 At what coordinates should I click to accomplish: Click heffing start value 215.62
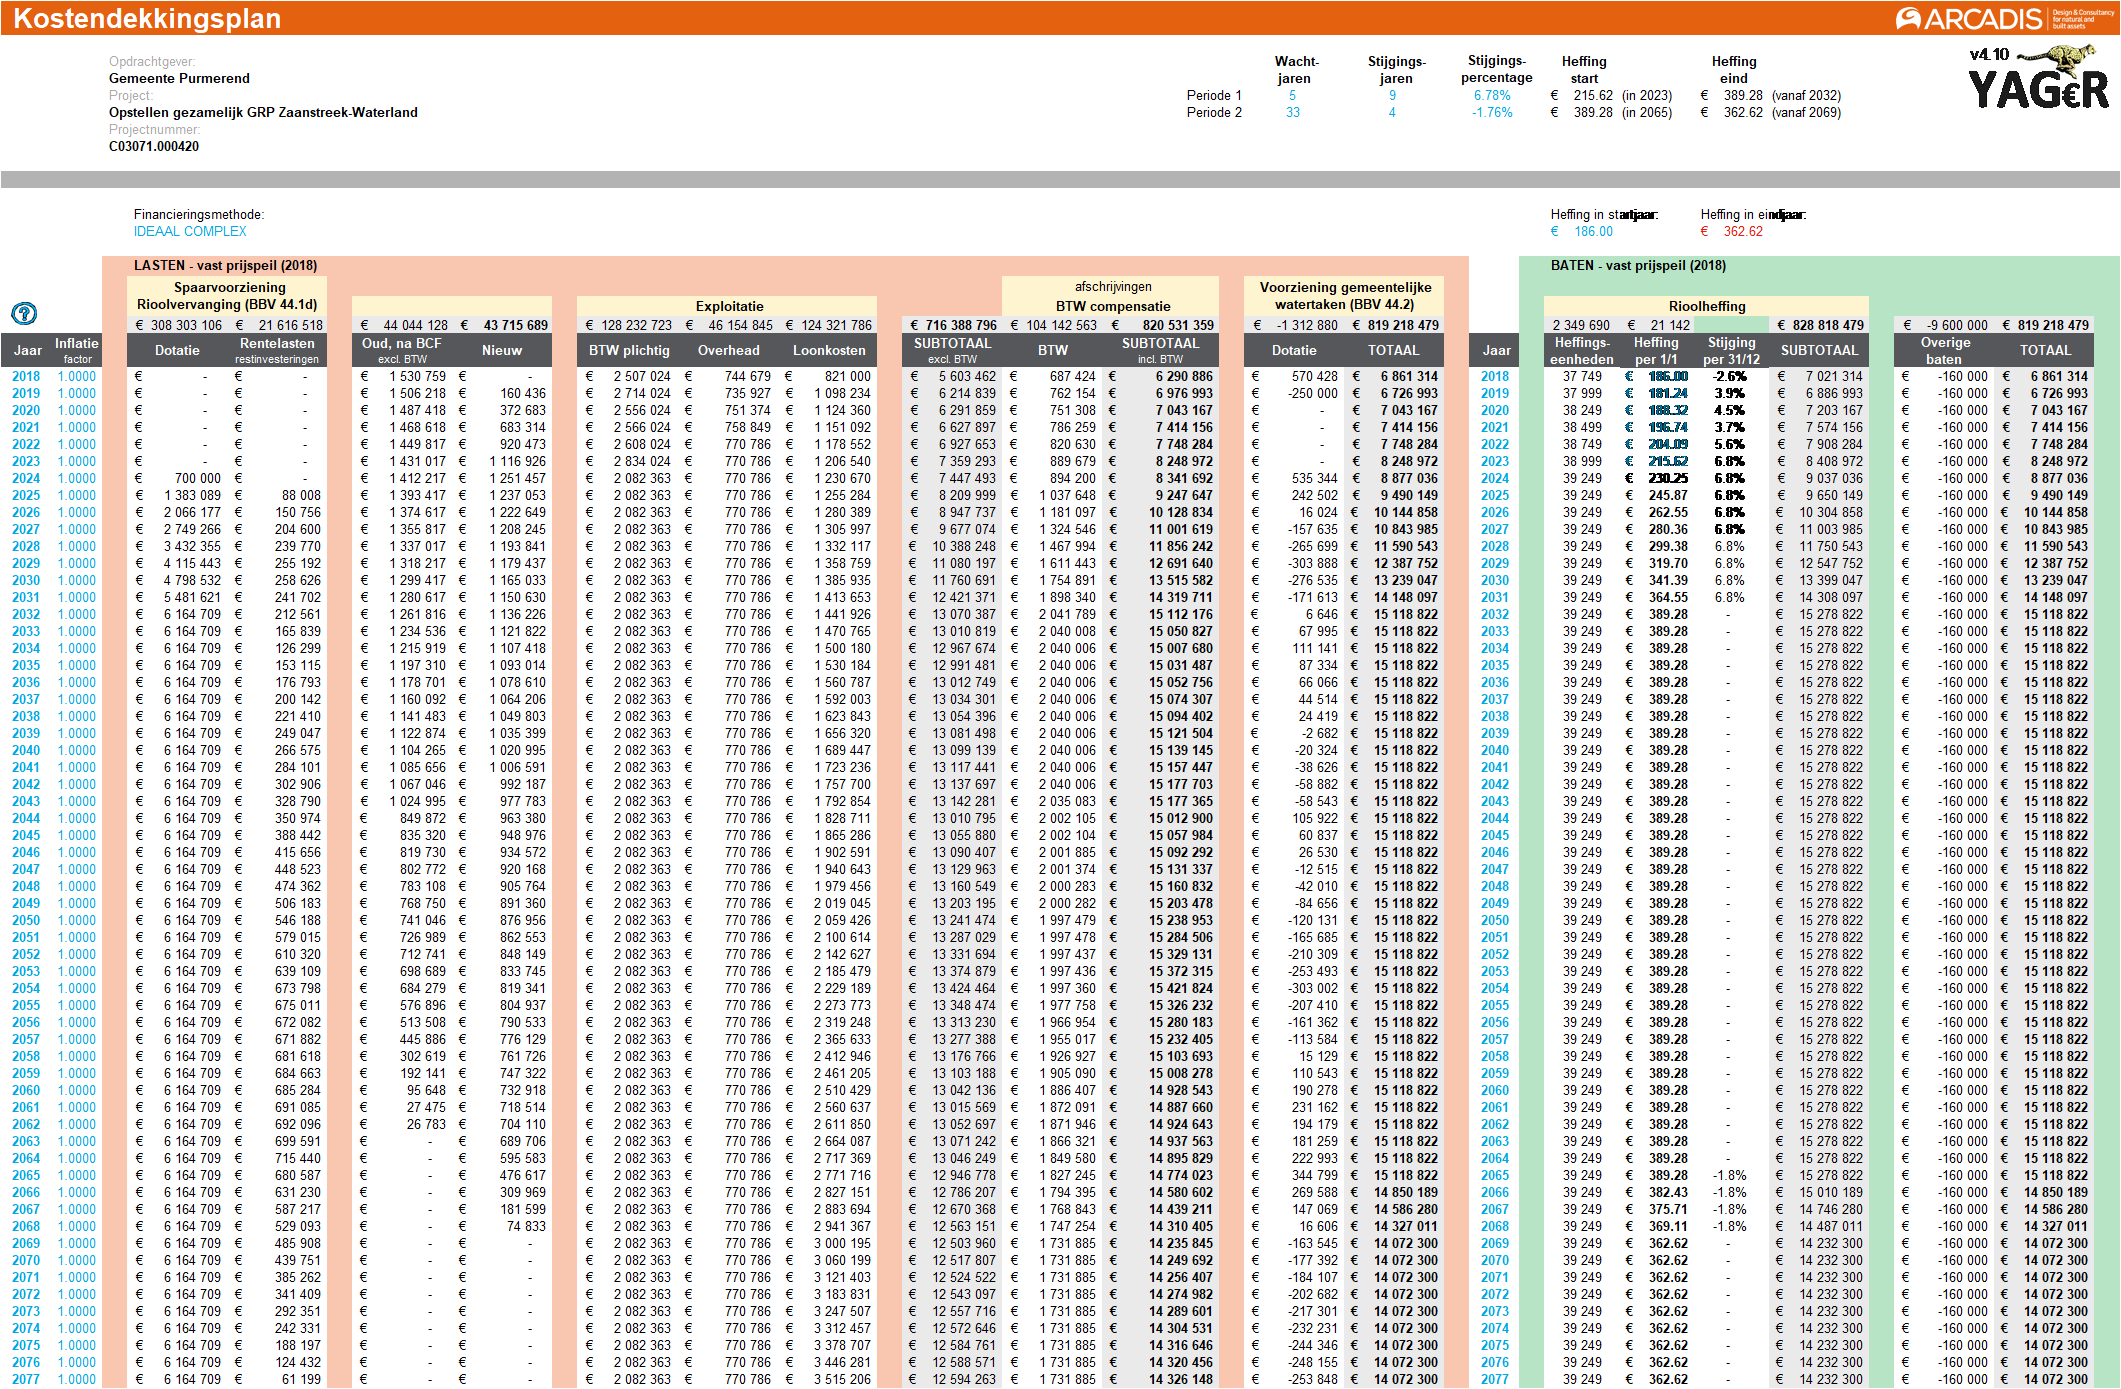coord(1593,95)
